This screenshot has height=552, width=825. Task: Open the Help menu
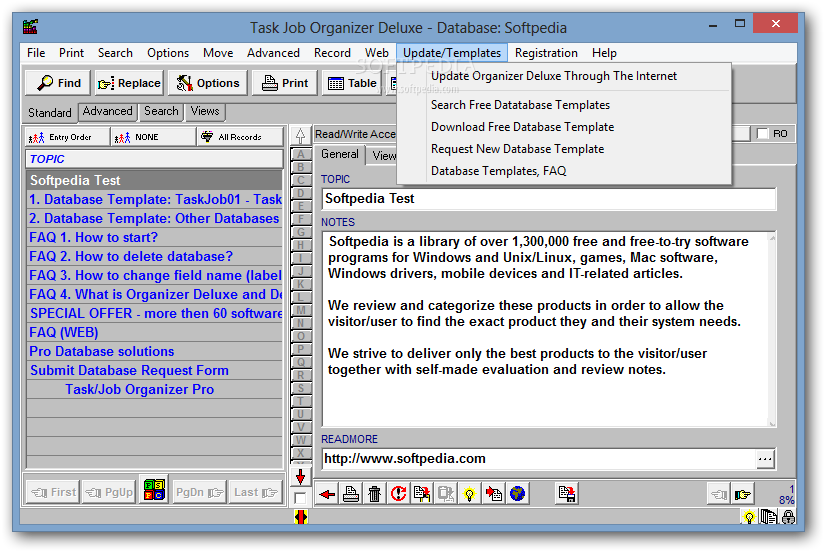(604, 53)
